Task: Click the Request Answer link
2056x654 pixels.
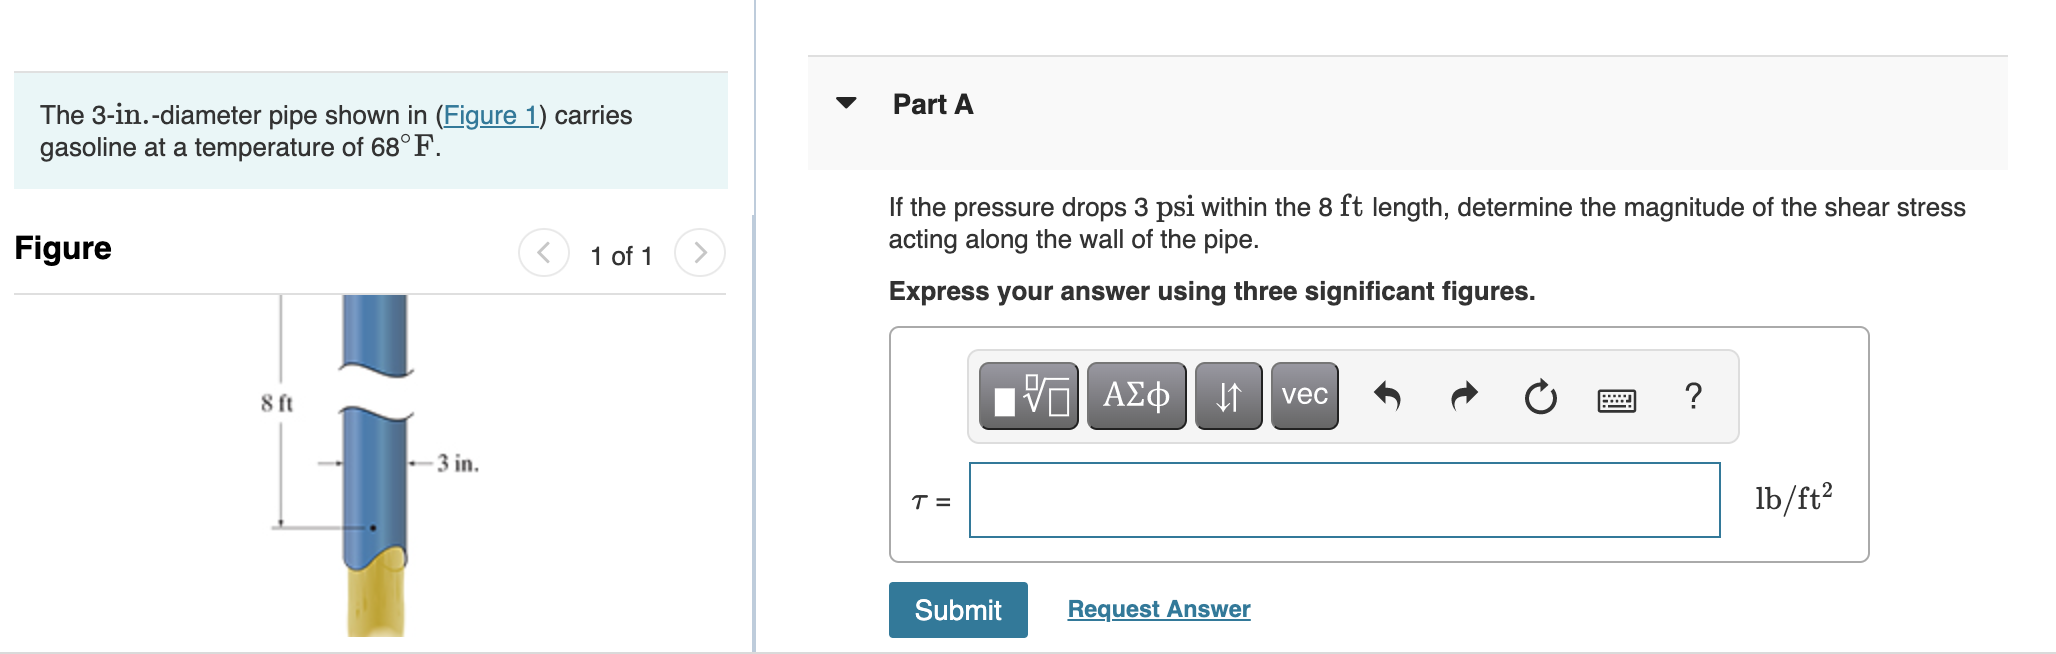Action: (1158, 608)
